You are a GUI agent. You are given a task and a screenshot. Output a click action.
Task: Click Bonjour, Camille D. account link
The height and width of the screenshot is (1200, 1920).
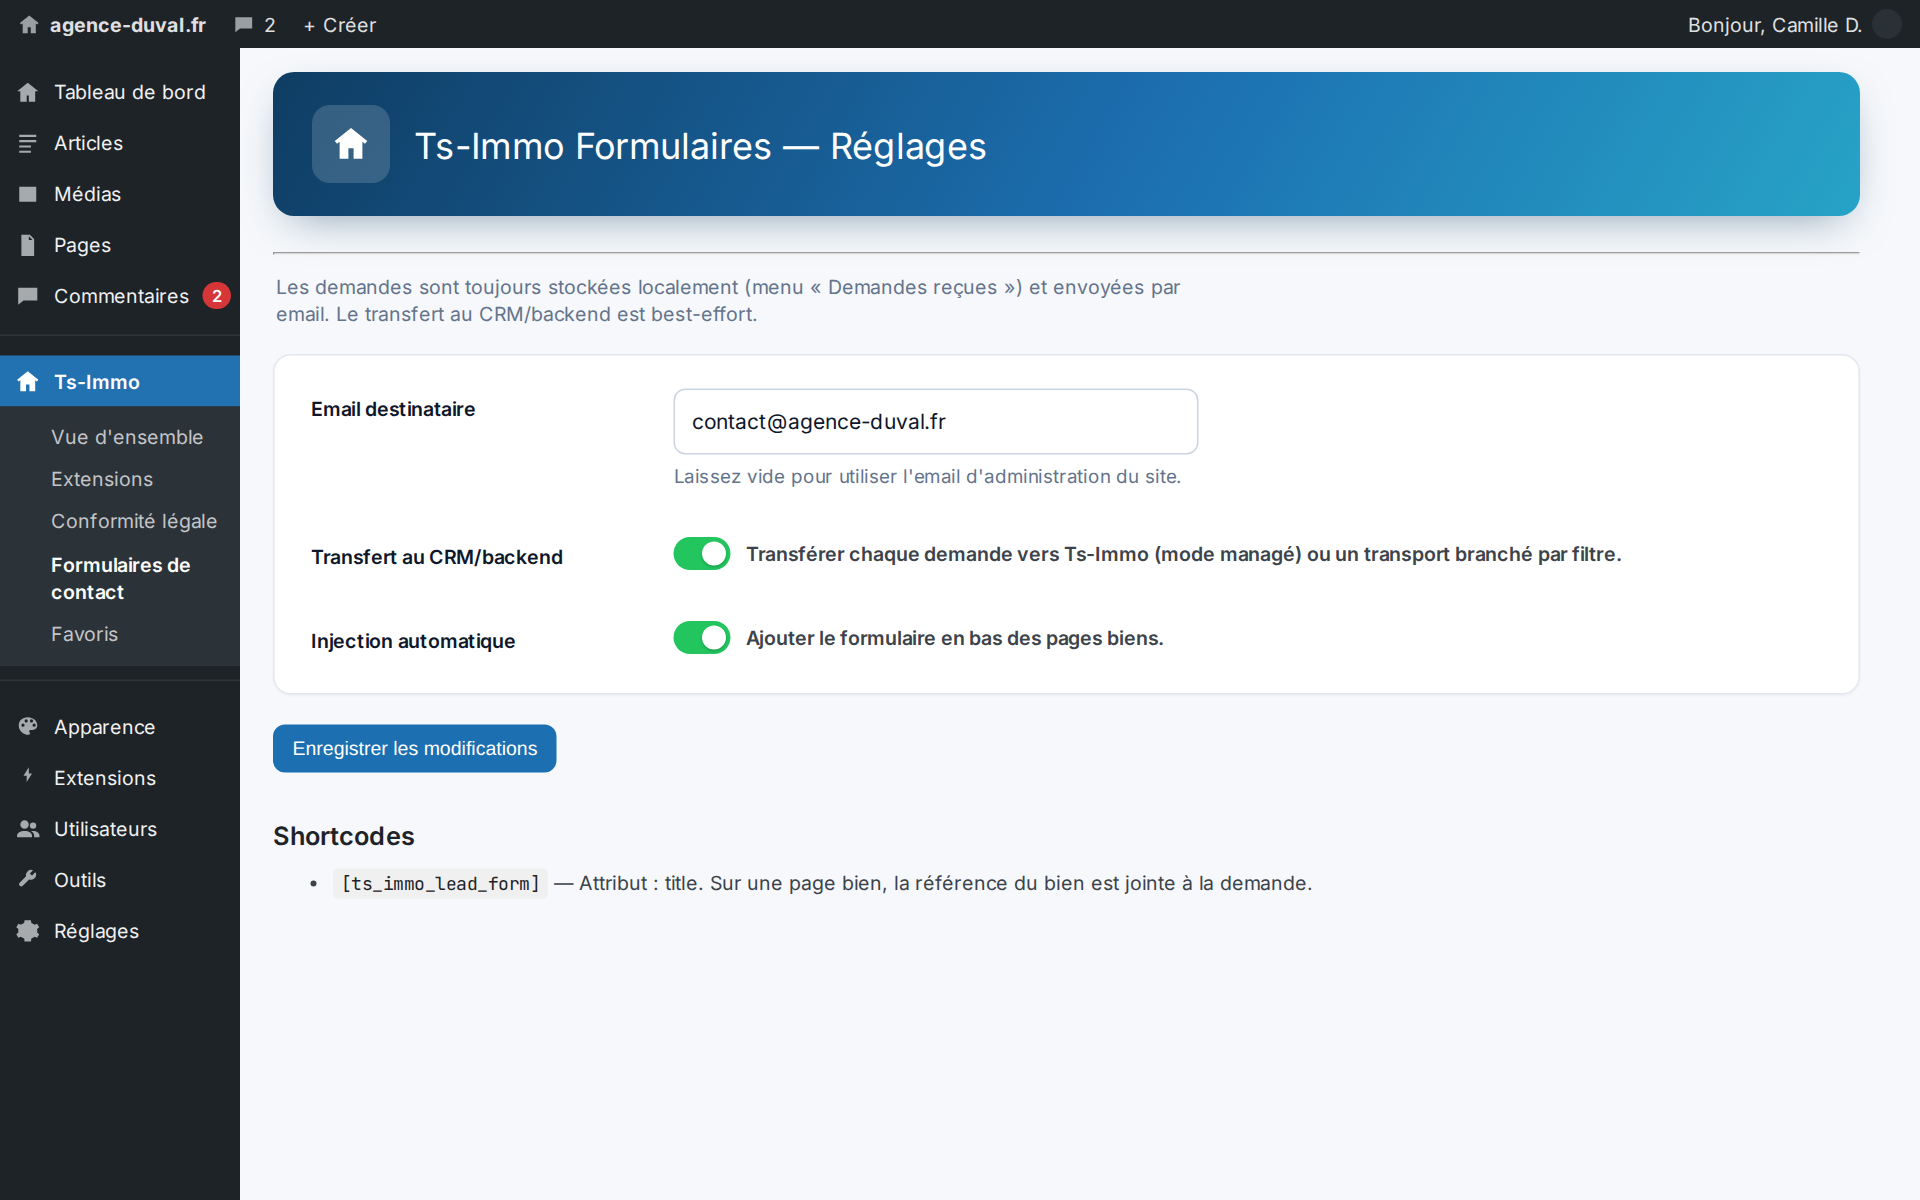coord(1775,25)
